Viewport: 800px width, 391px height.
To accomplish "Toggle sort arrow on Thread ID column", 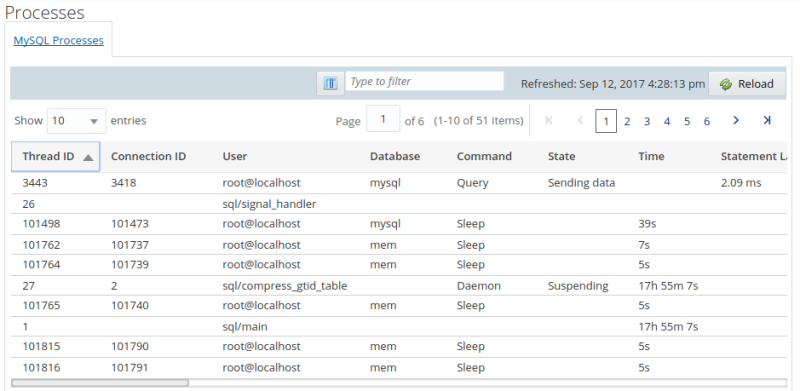I will pos(88,157).
